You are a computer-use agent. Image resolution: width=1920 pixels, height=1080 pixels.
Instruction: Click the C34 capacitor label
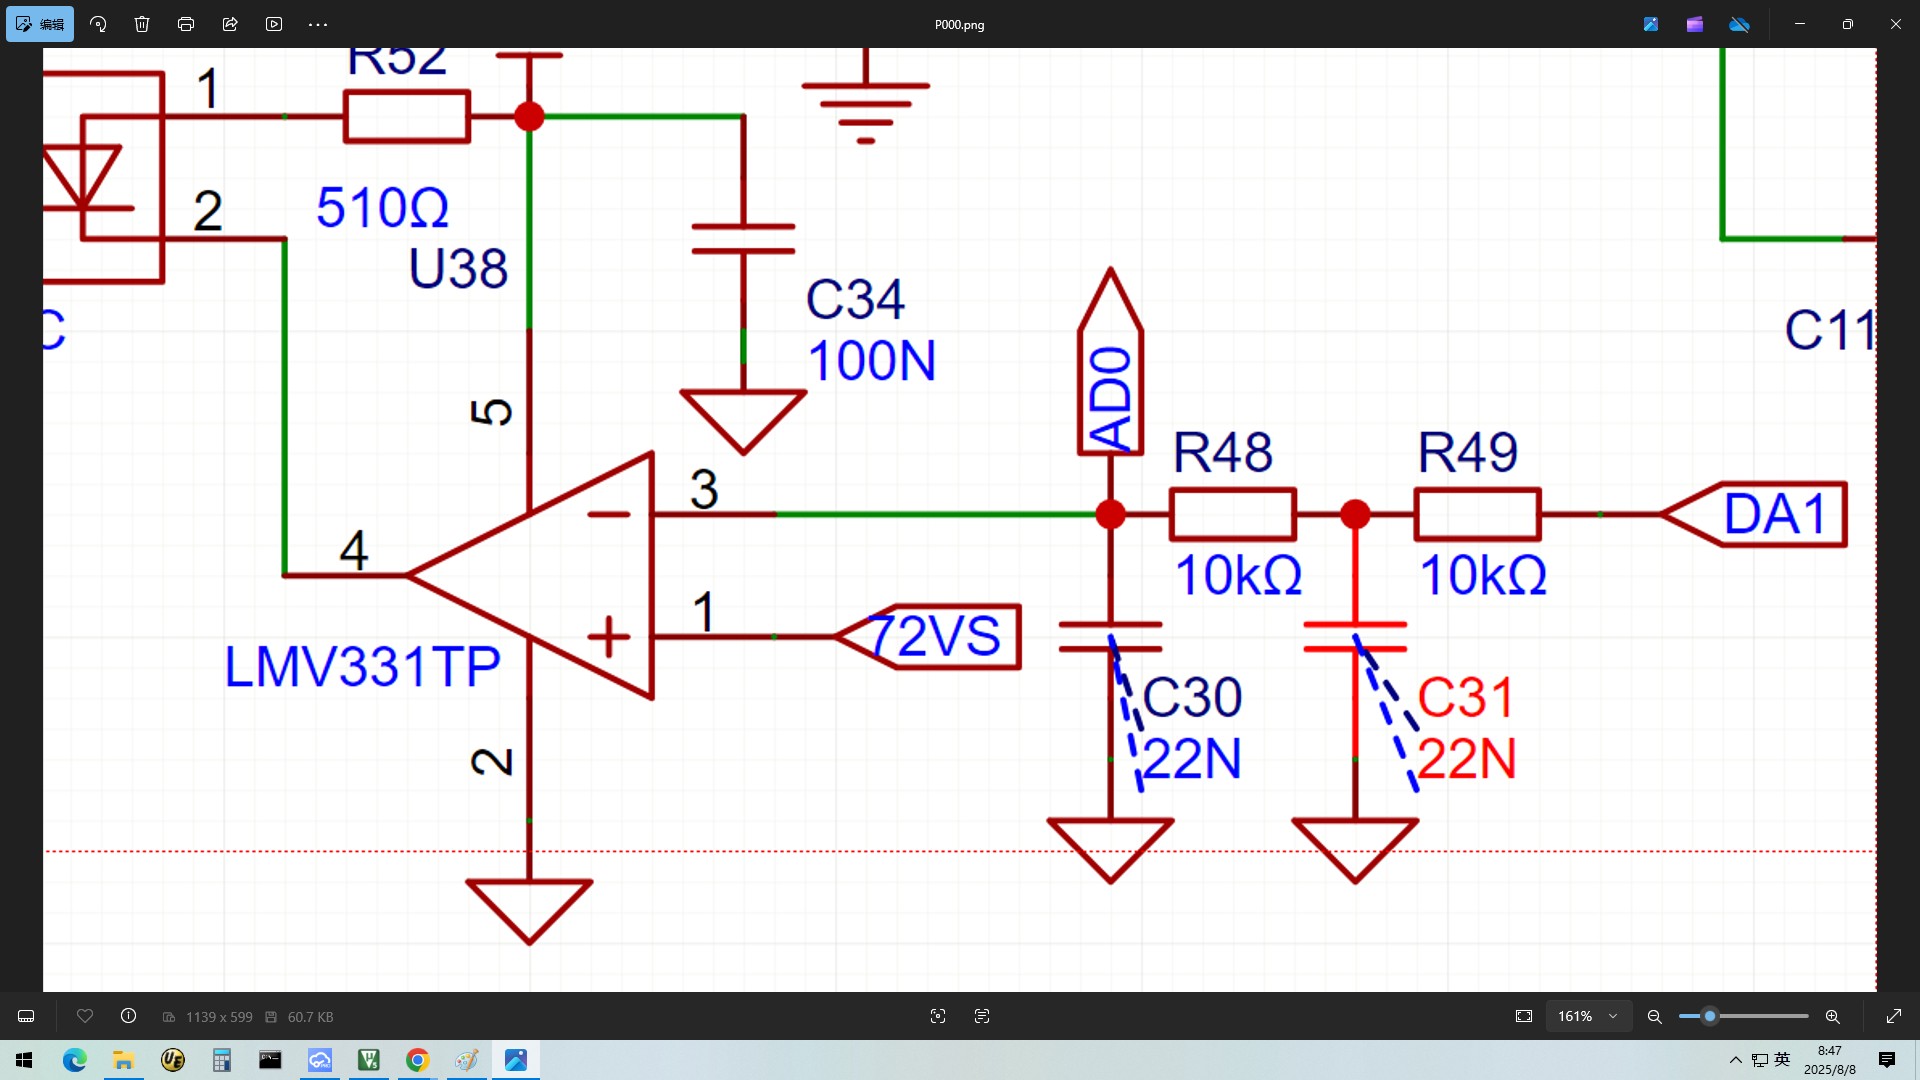(x=856, y=299)
